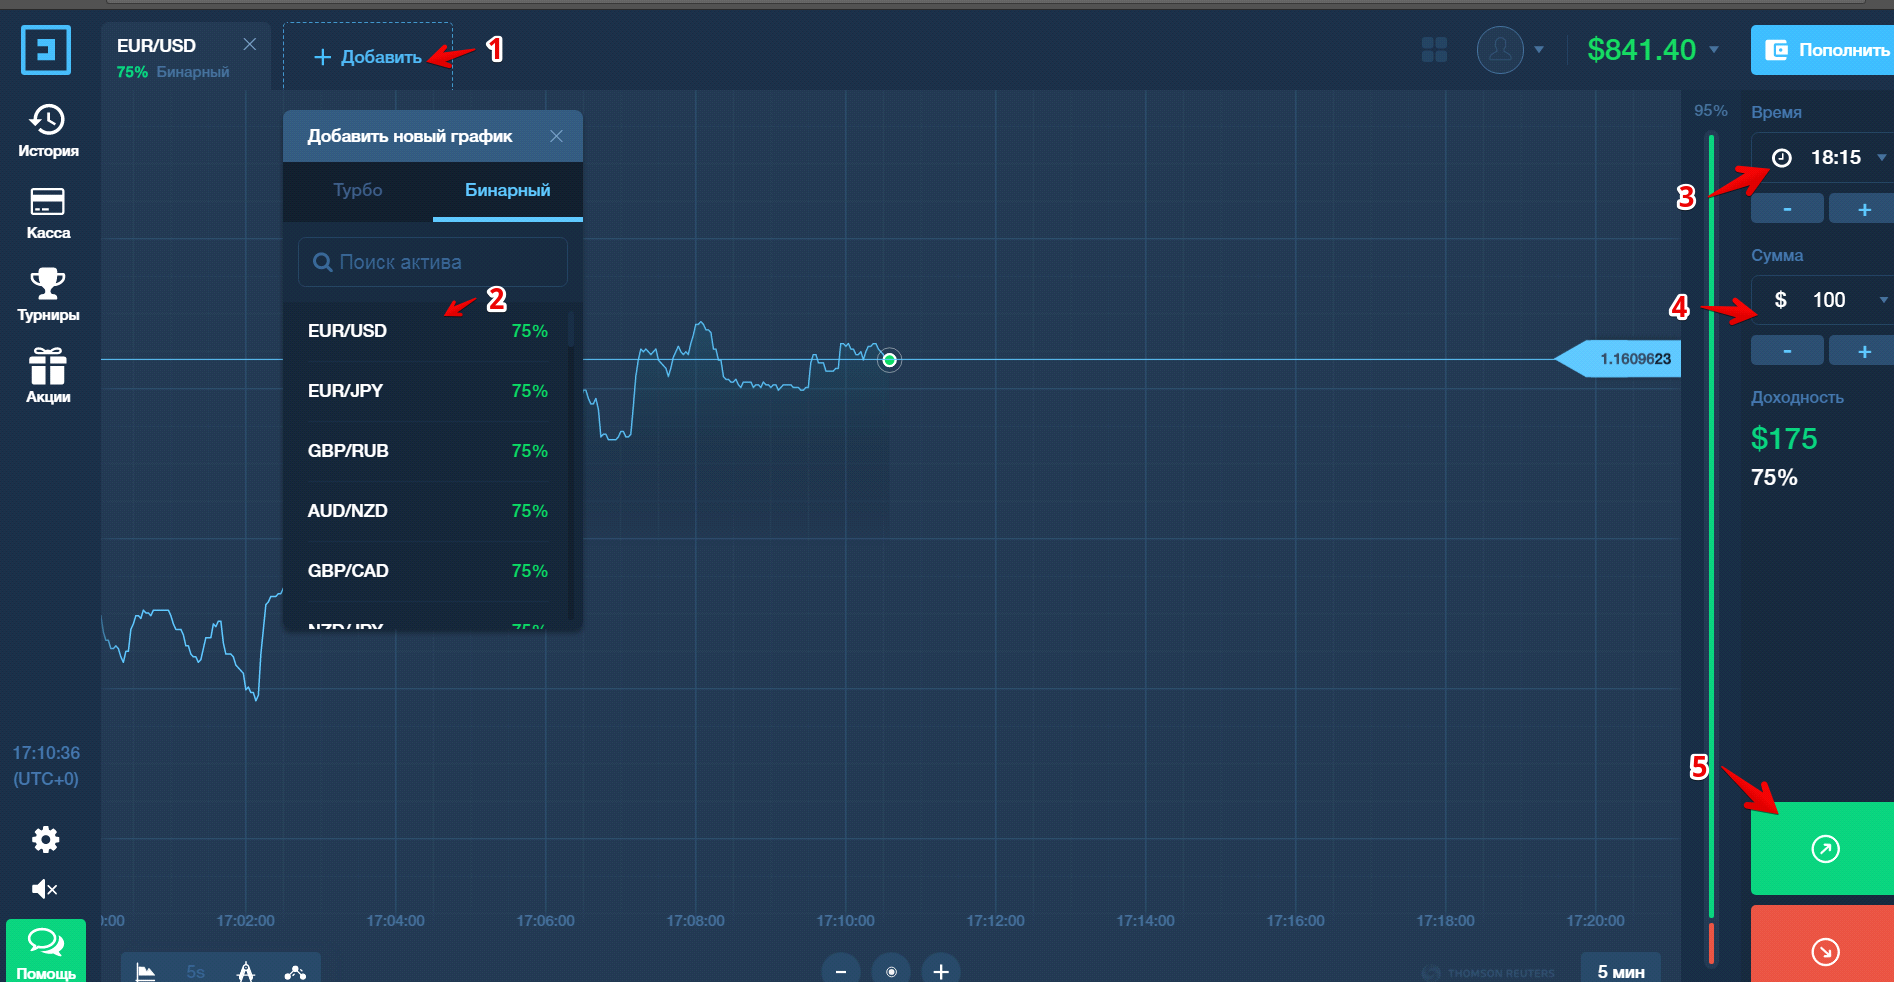Open the Акции promotions gift icon

[48, 376]
